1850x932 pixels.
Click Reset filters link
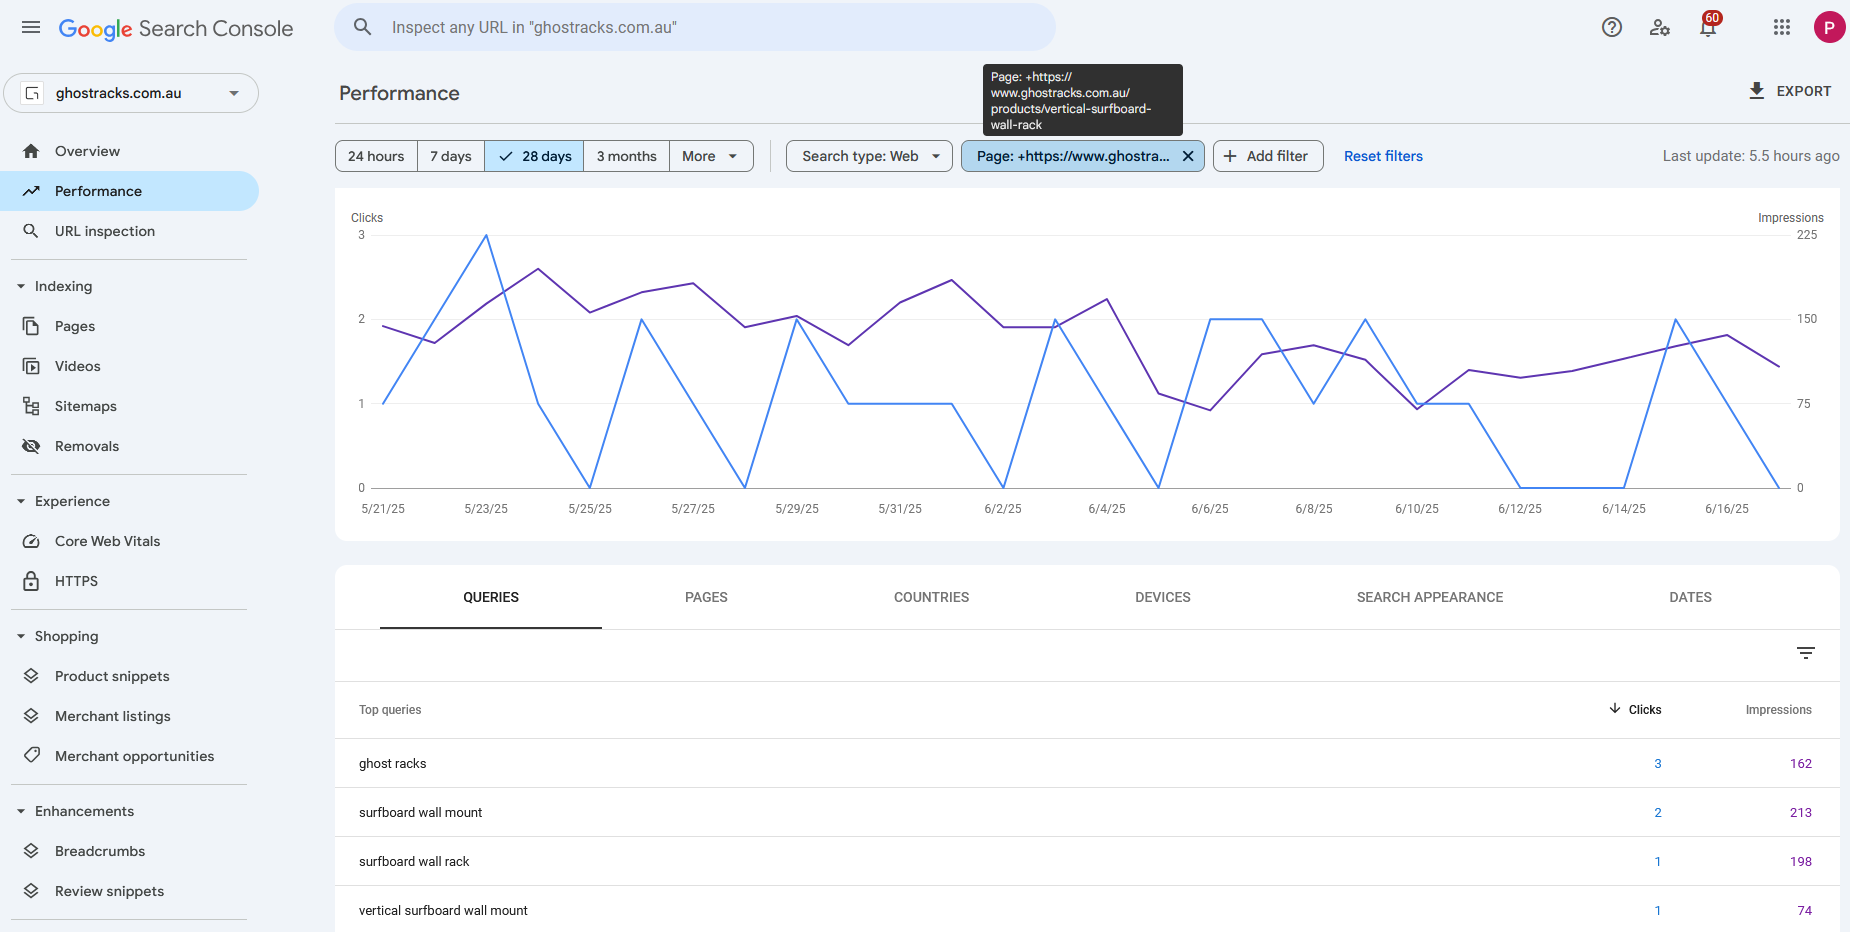click(1383, 156)
